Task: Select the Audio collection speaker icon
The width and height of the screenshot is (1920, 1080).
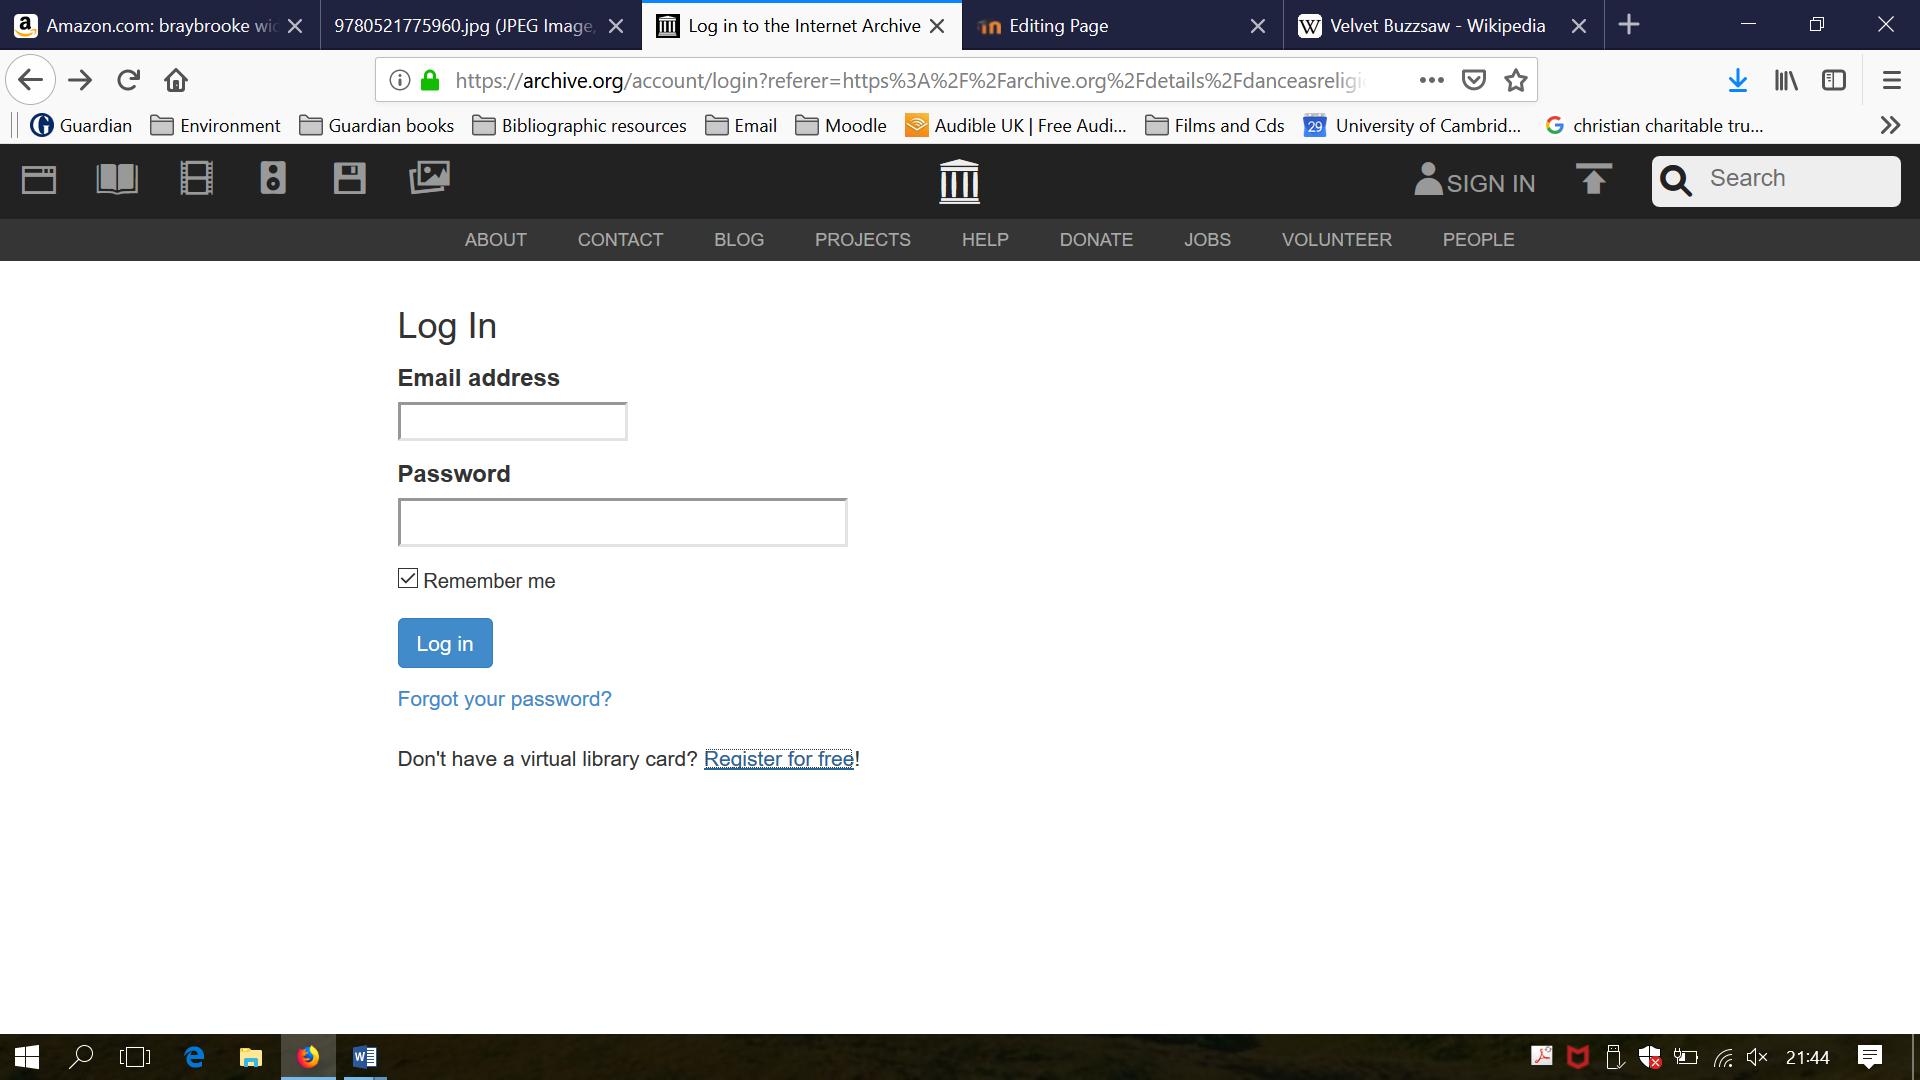Action: tap(271, 179)
